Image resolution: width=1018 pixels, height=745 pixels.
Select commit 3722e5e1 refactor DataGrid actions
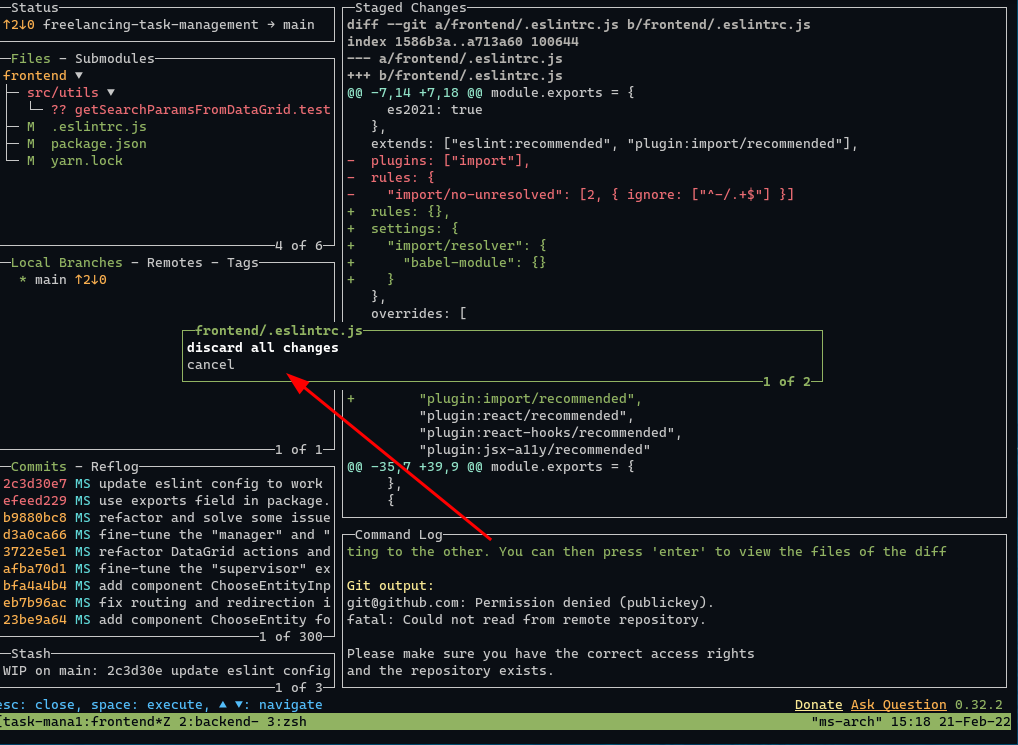(166, 552)
